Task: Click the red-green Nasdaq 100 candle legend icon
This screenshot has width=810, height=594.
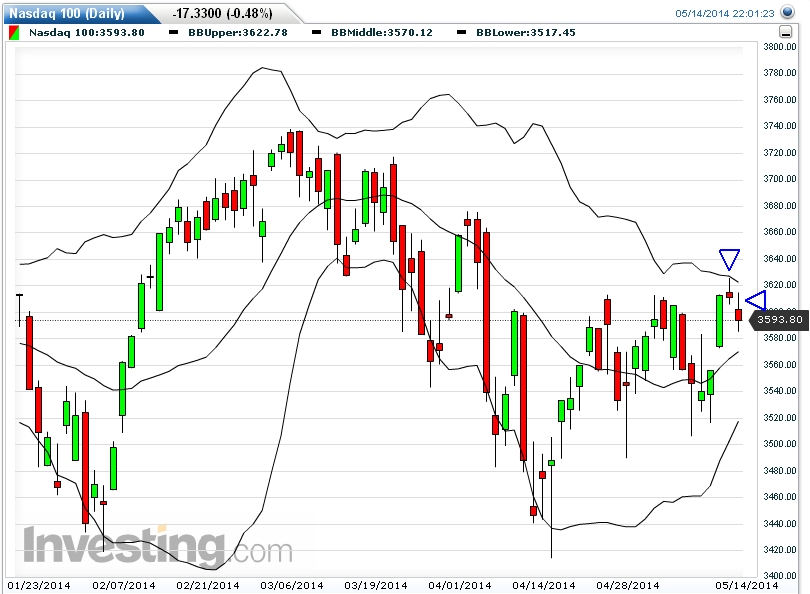Action: (x=14, y=33)
